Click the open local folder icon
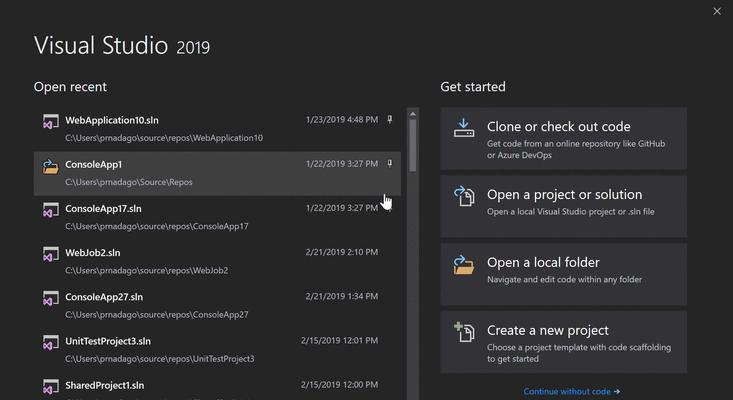 464,264
